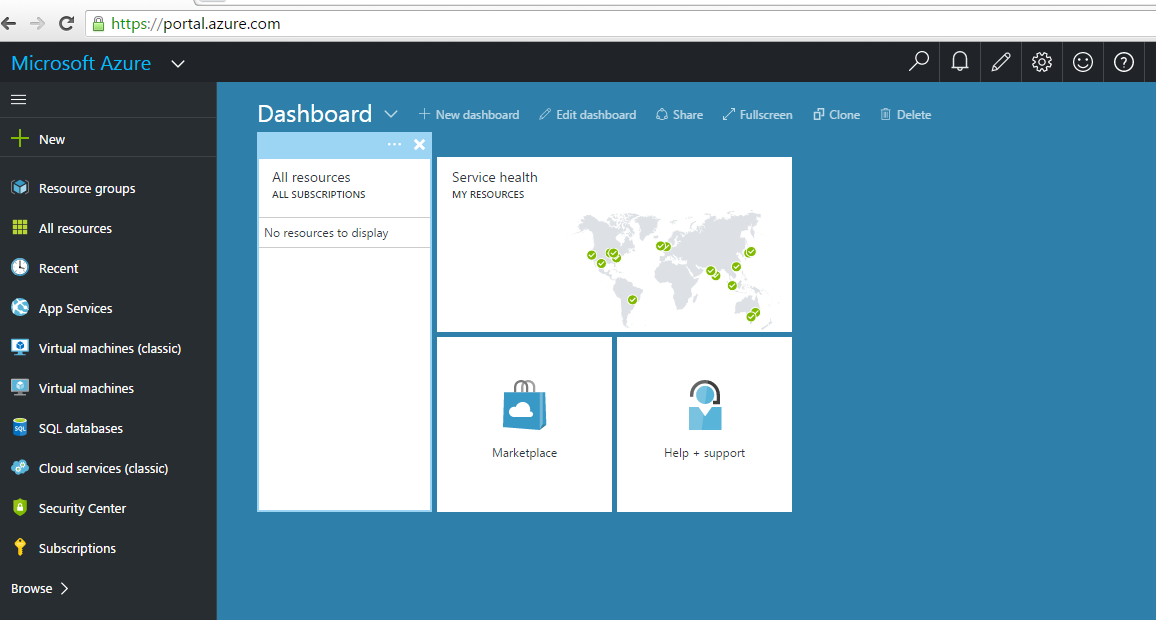Click 'No resources to display' text

click(326, 233)
